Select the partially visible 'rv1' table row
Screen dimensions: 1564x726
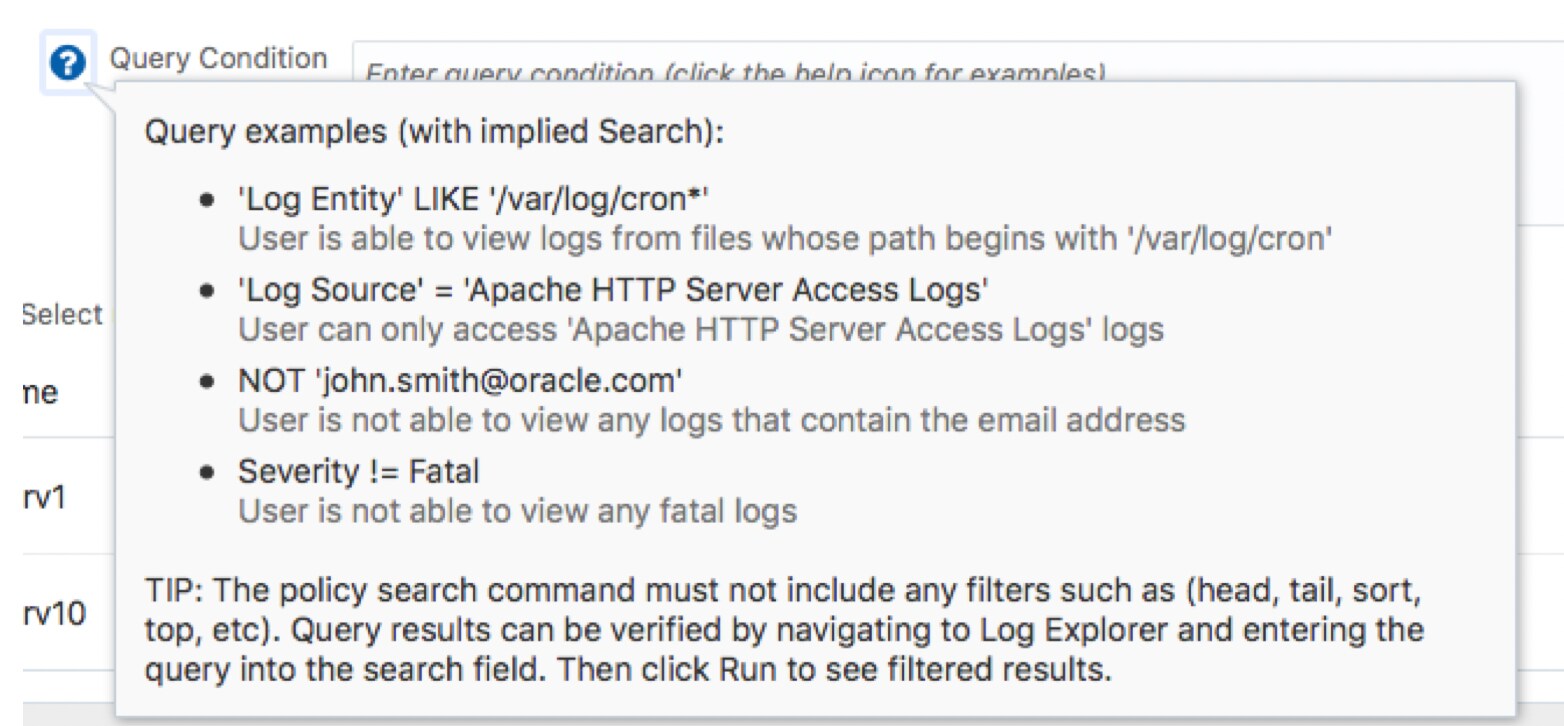pos(43,497)
